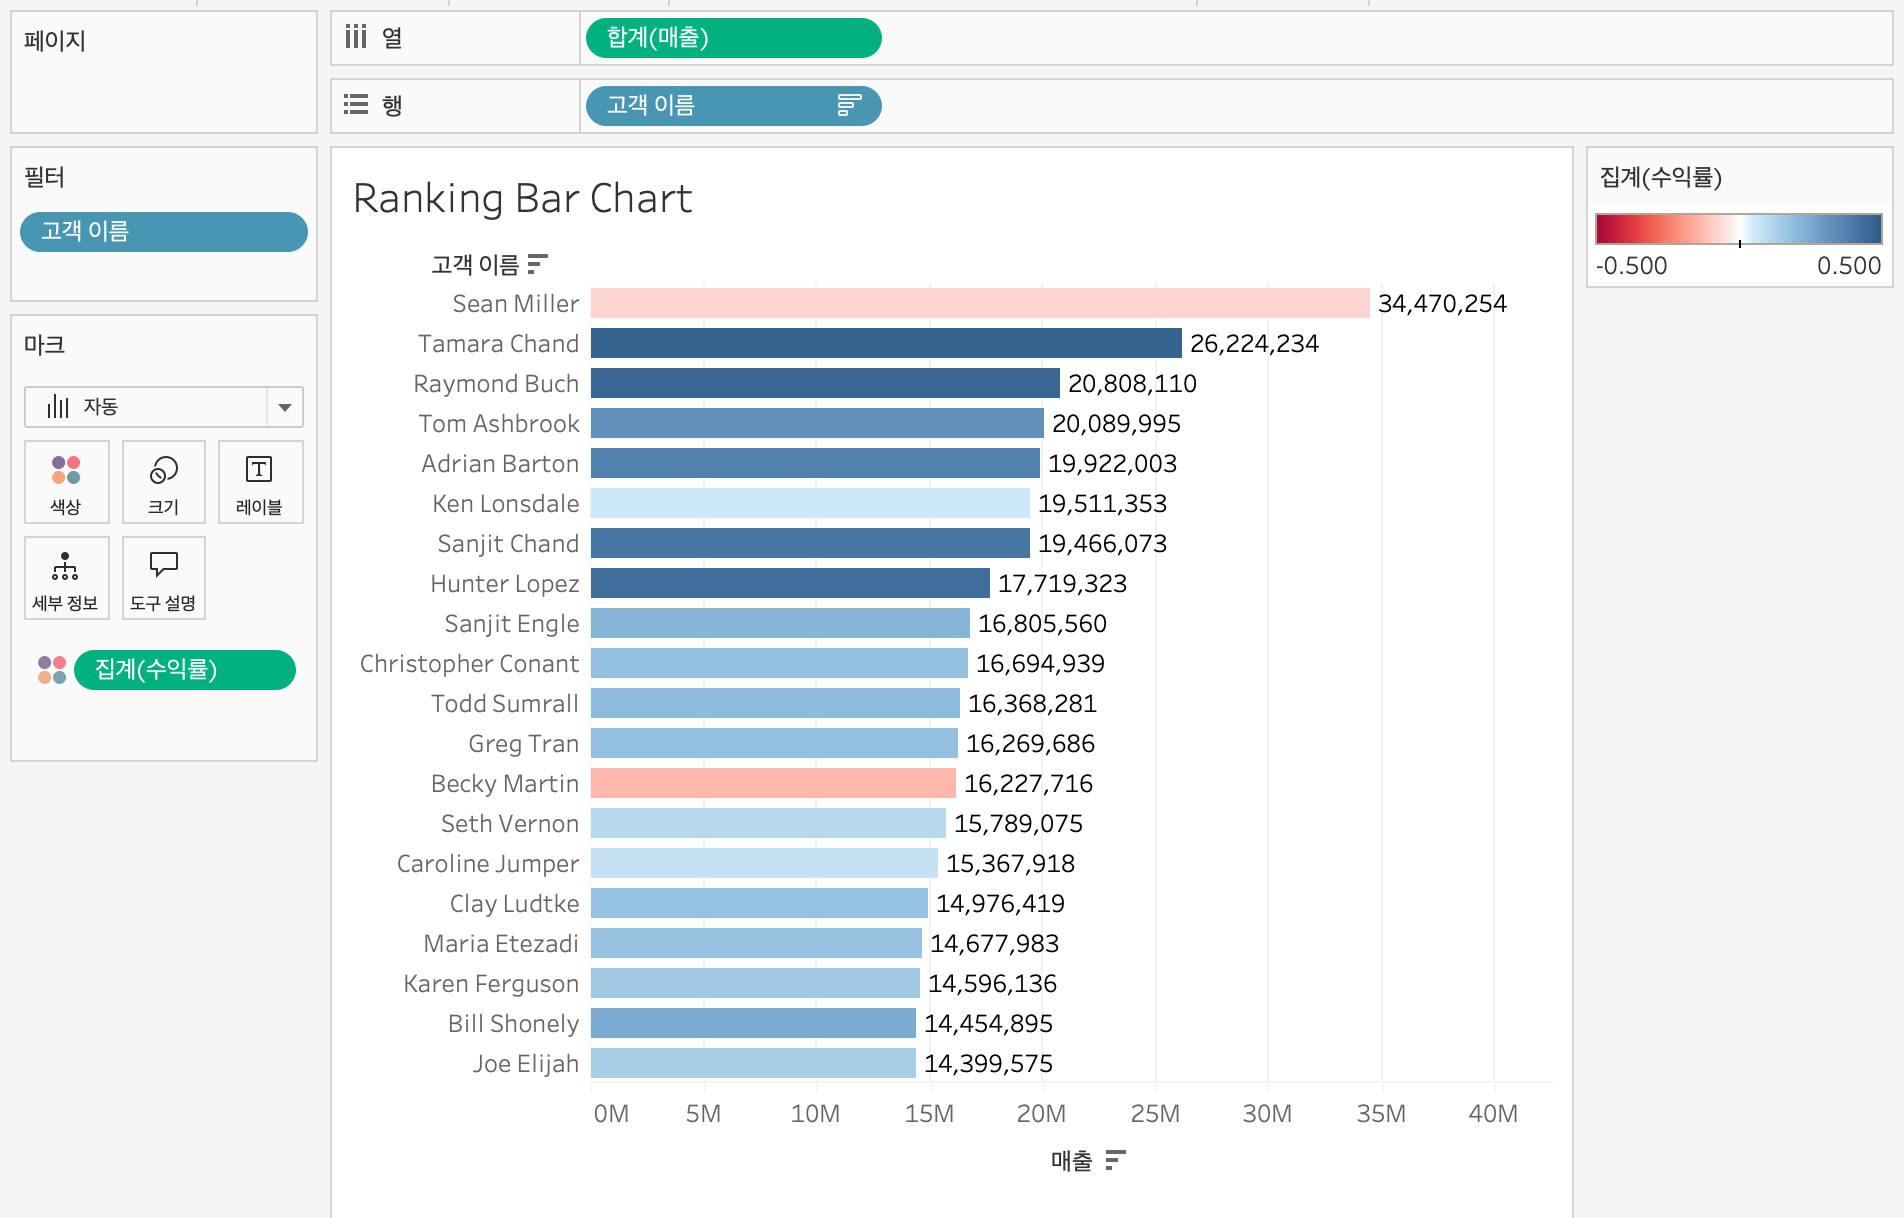Click the bar chart icon in mark type selector
Viewport: 1904px width, 1218px height.
coord(58,407)
